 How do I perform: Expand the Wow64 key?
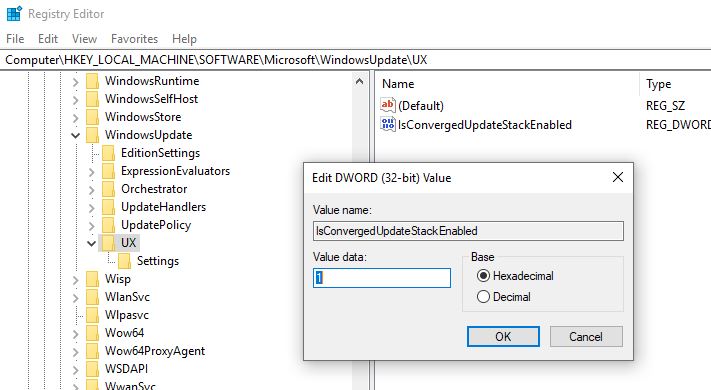click(x=76, y=334)
